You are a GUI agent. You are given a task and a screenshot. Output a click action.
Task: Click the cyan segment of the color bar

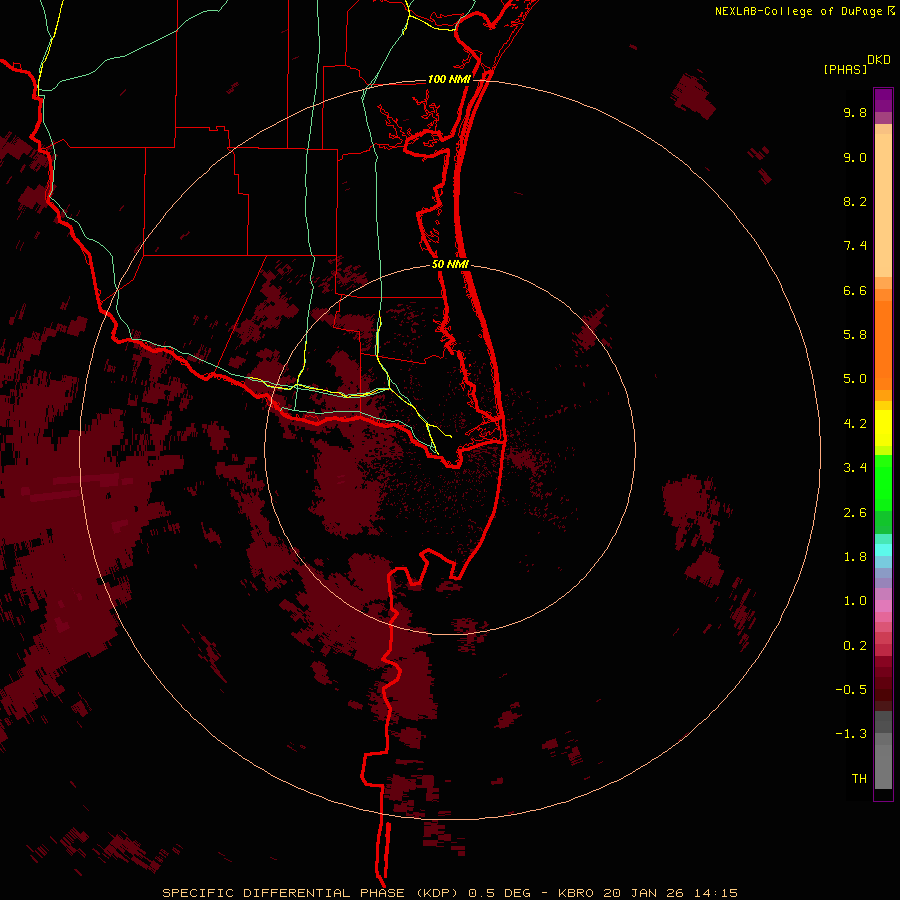(883, 550)
